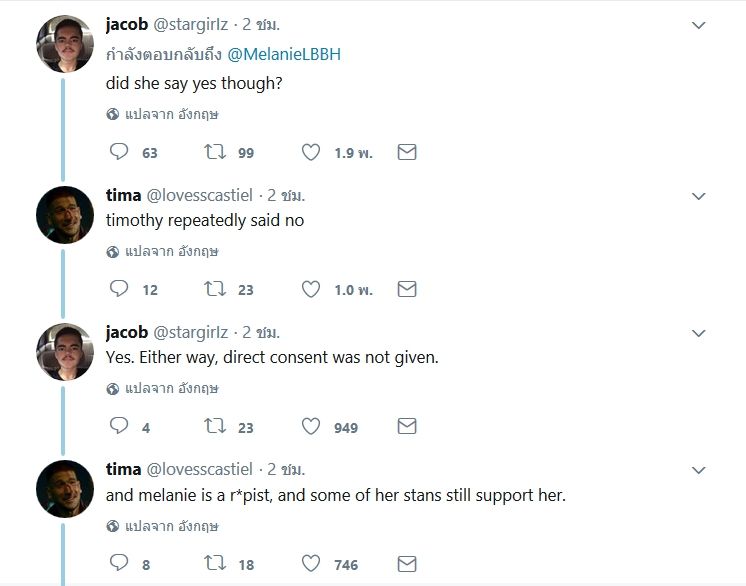Message the "timothy repeatedly said no" tweet
Screen dimensions: 746x586
407,289
